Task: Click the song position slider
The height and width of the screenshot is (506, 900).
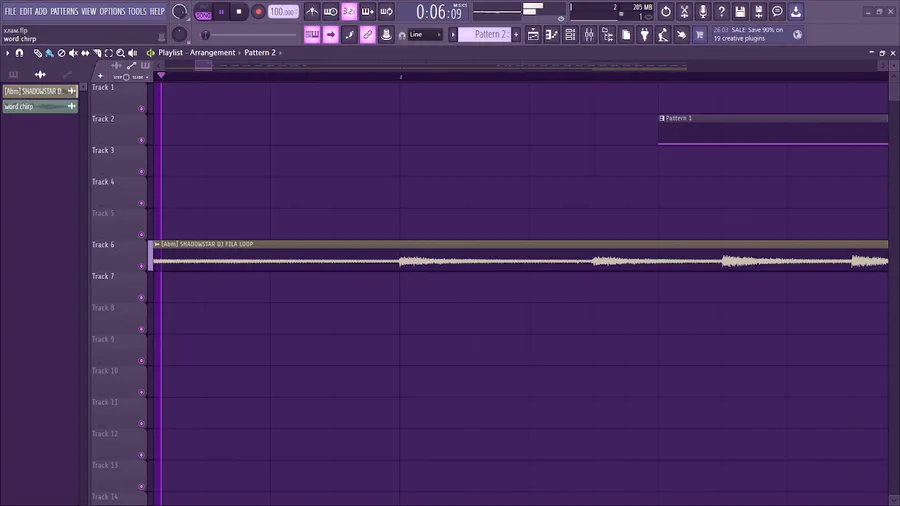Action: [248, 35]
